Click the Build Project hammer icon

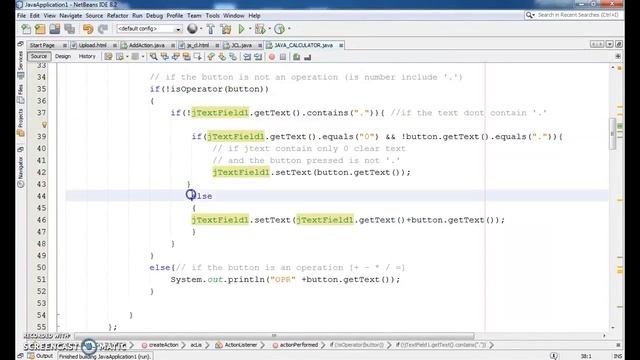pos(211,29)
